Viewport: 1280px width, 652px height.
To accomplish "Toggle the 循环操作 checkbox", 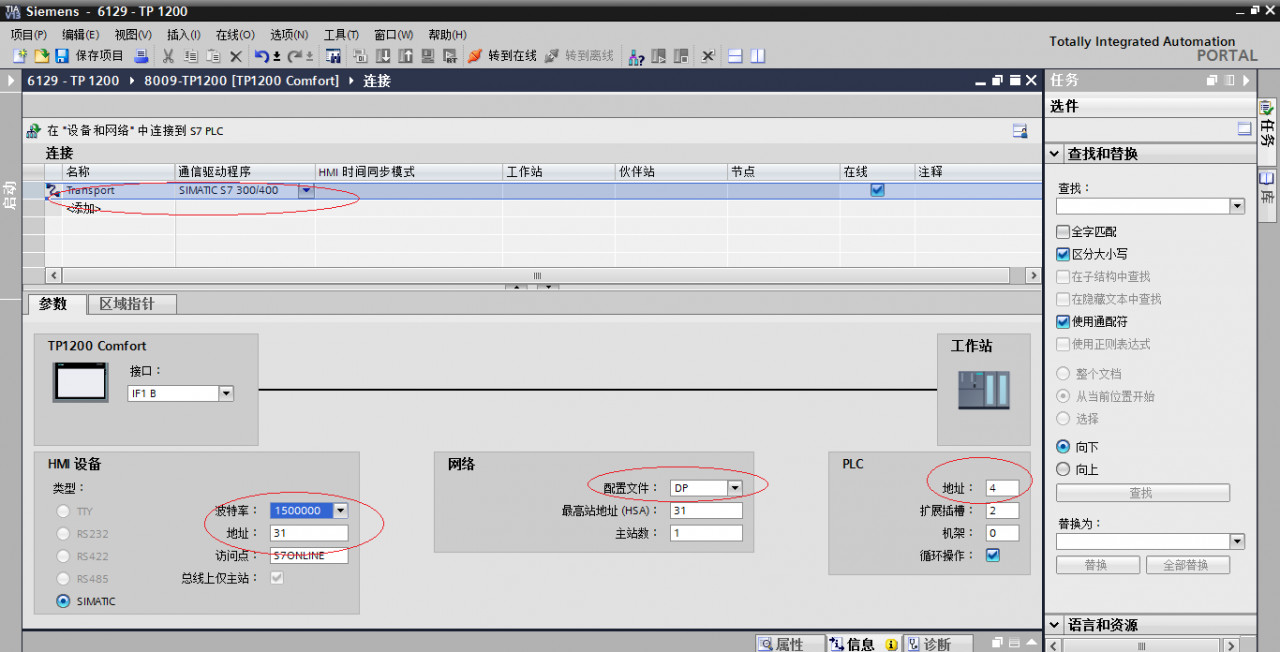I will 993,555.
